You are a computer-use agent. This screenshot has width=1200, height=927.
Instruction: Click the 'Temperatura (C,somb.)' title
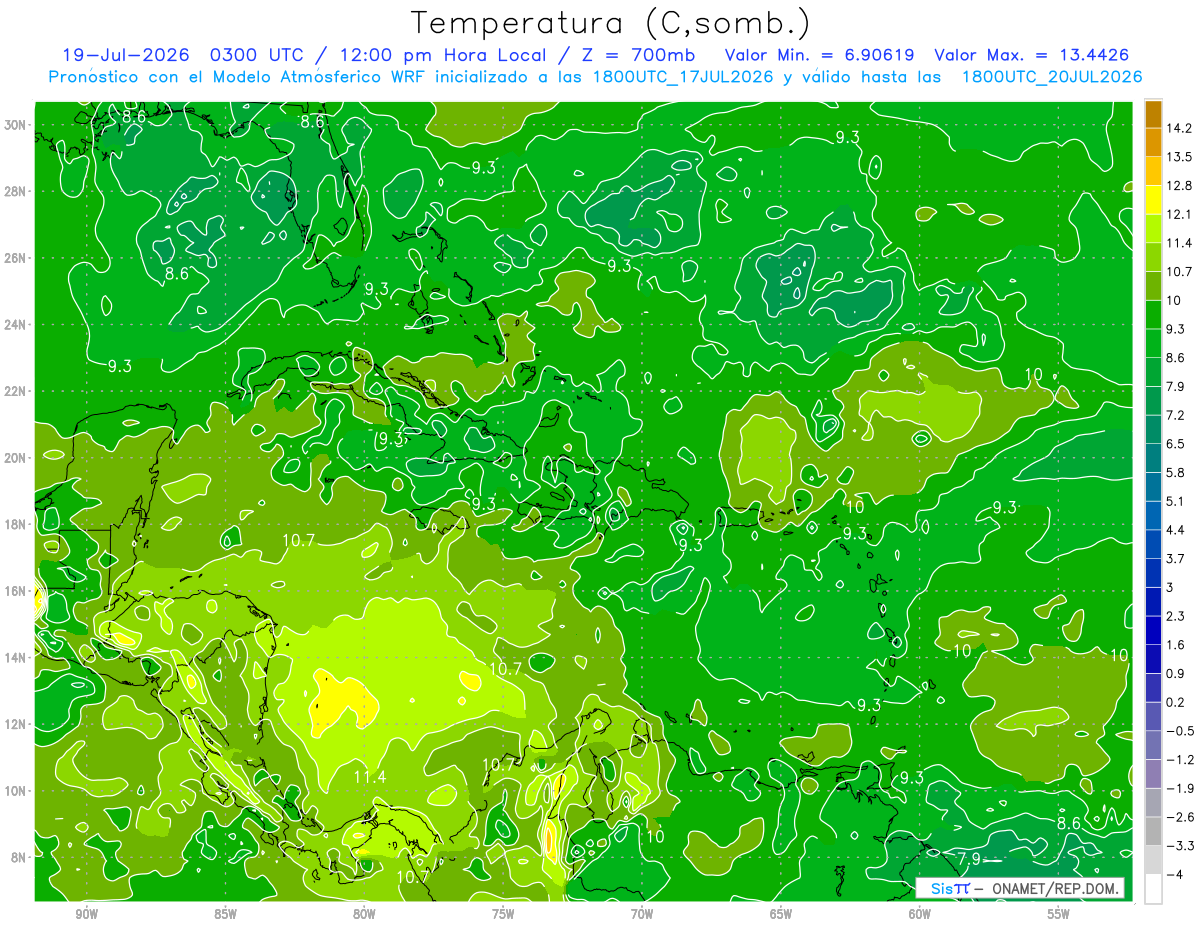tap(611, 23)
